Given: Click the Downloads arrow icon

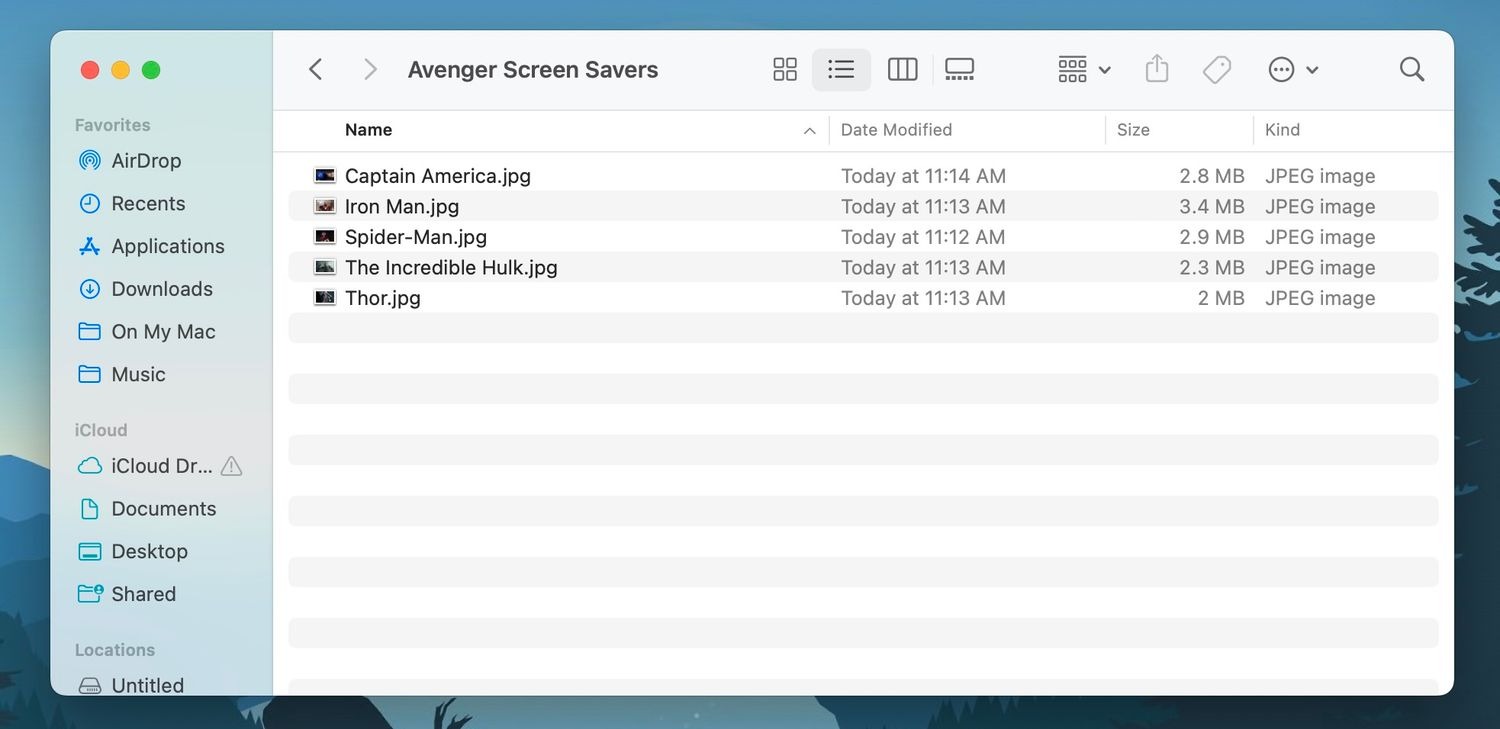Looking at the screenshot, I should click(x=90, y=289).
